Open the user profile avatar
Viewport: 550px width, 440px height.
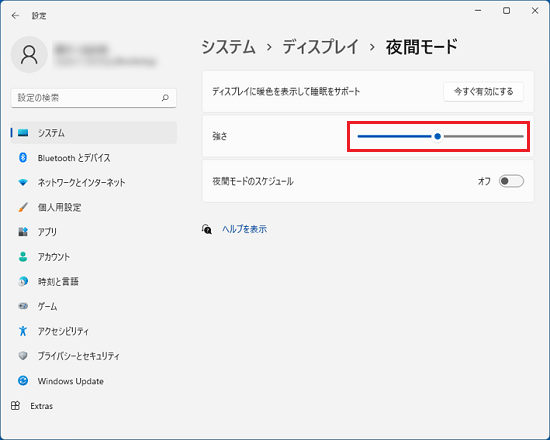(x=29, y=54)
